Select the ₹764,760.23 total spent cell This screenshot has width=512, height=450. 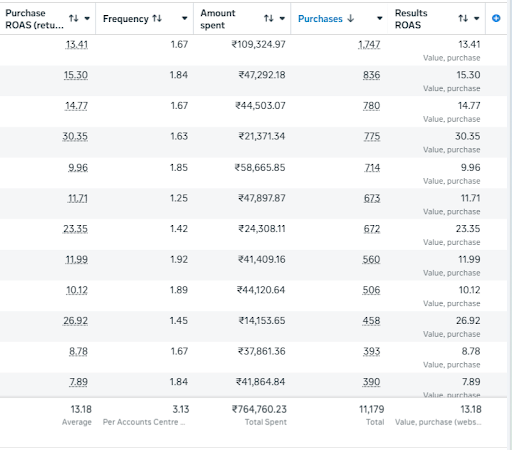point(259,409)
